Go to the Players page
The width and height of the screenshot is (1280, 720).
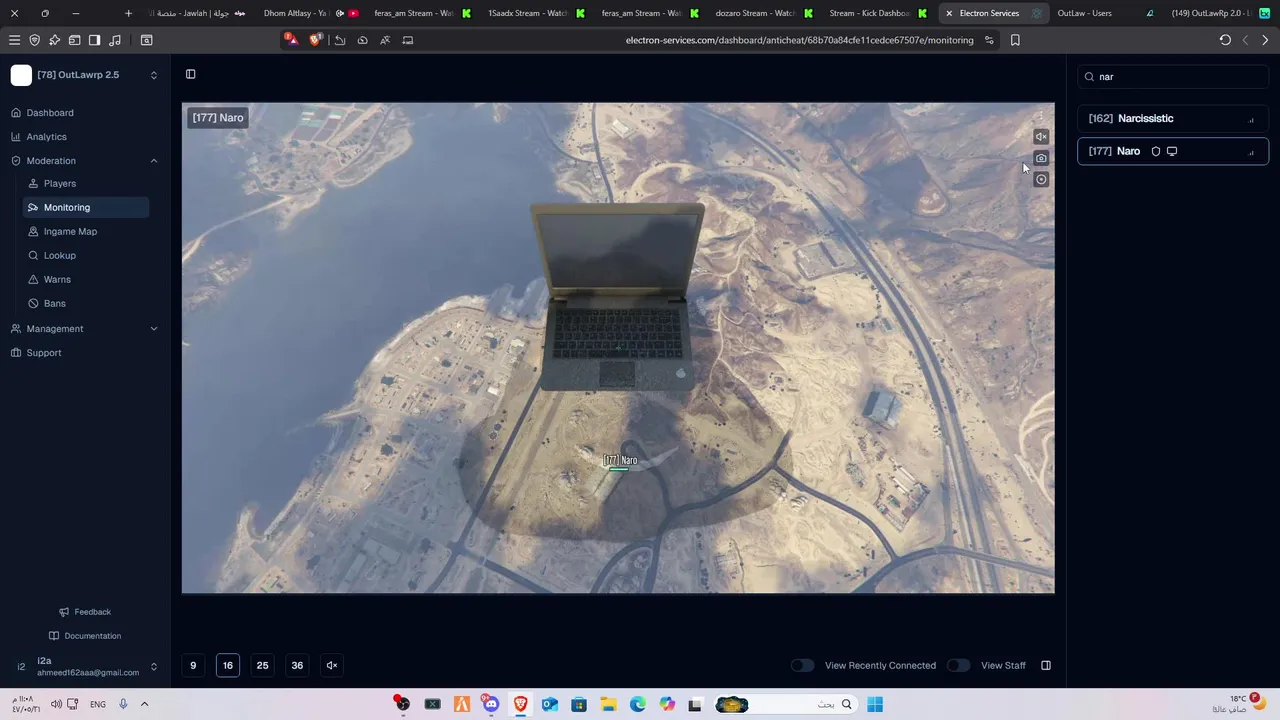86,184
